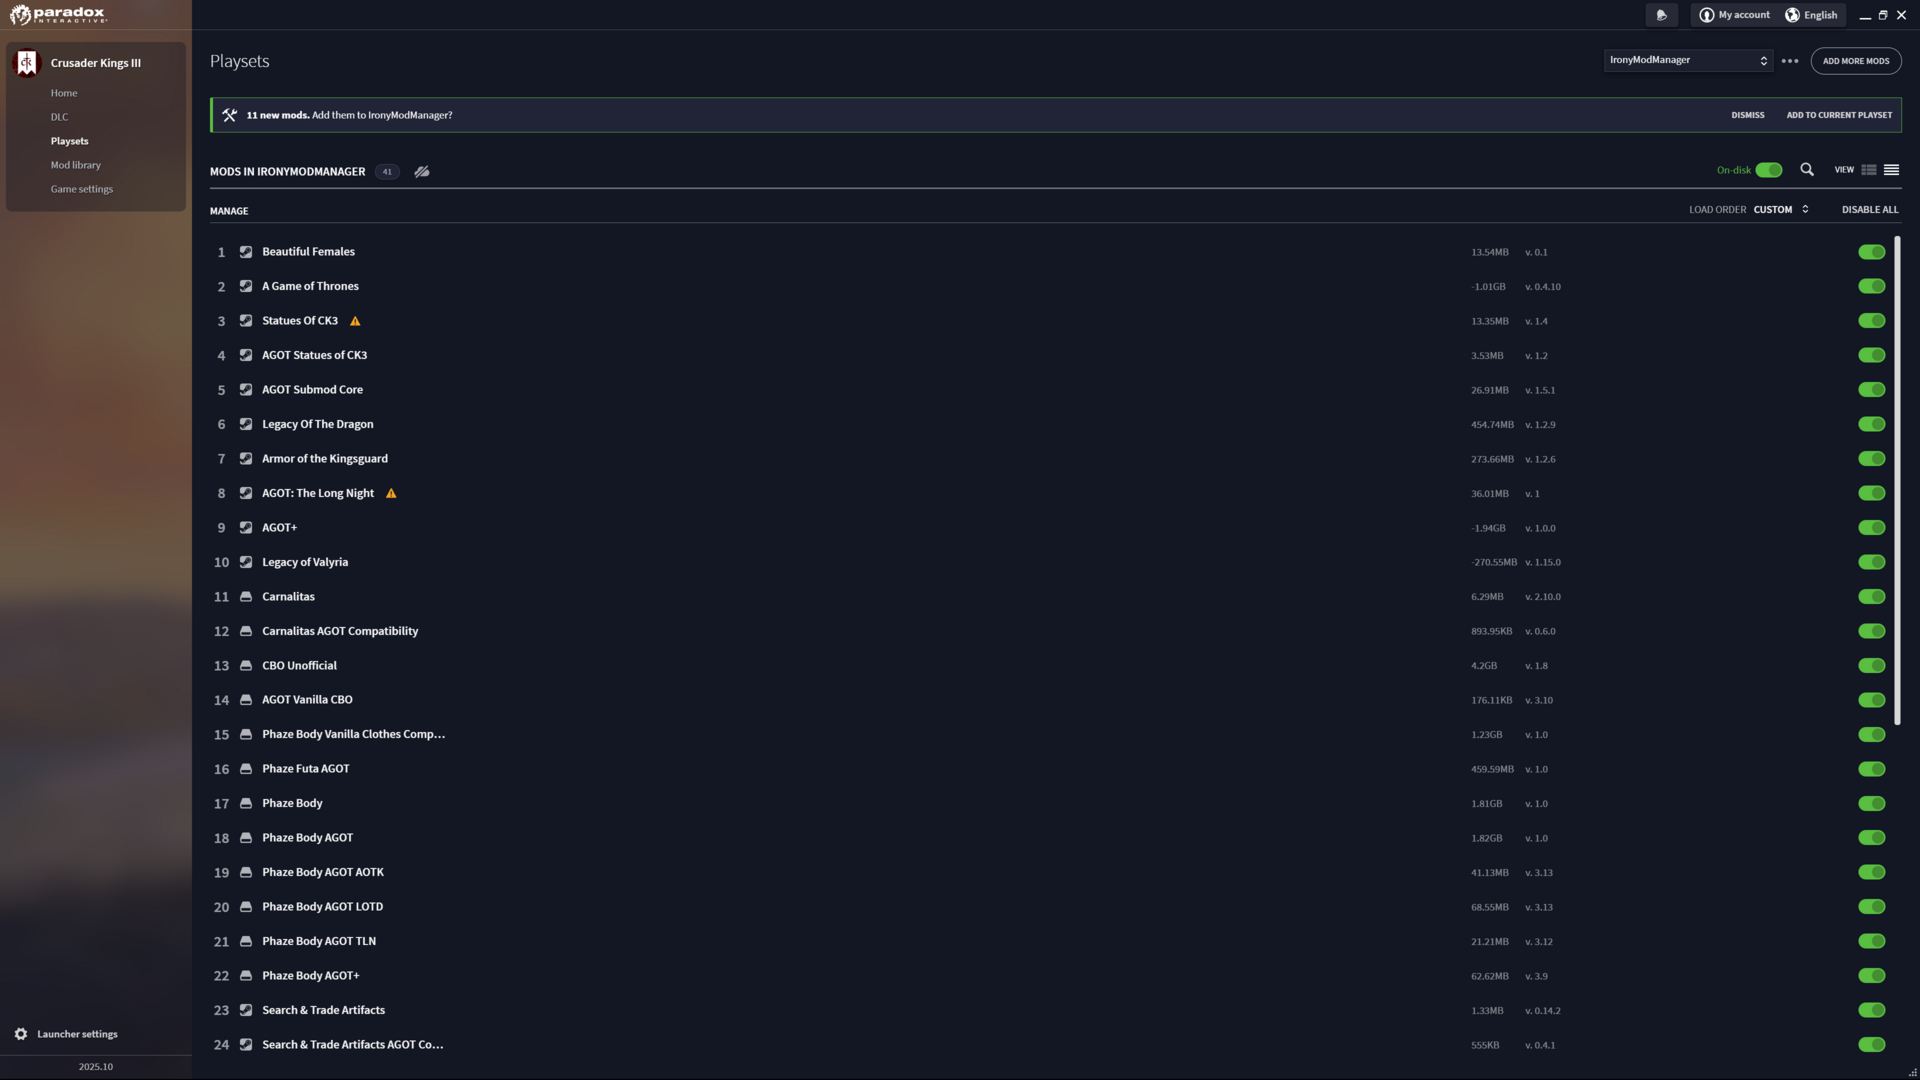
Task: Click the mod list vertical scrollbar
Action: (x=1897, y=481)
